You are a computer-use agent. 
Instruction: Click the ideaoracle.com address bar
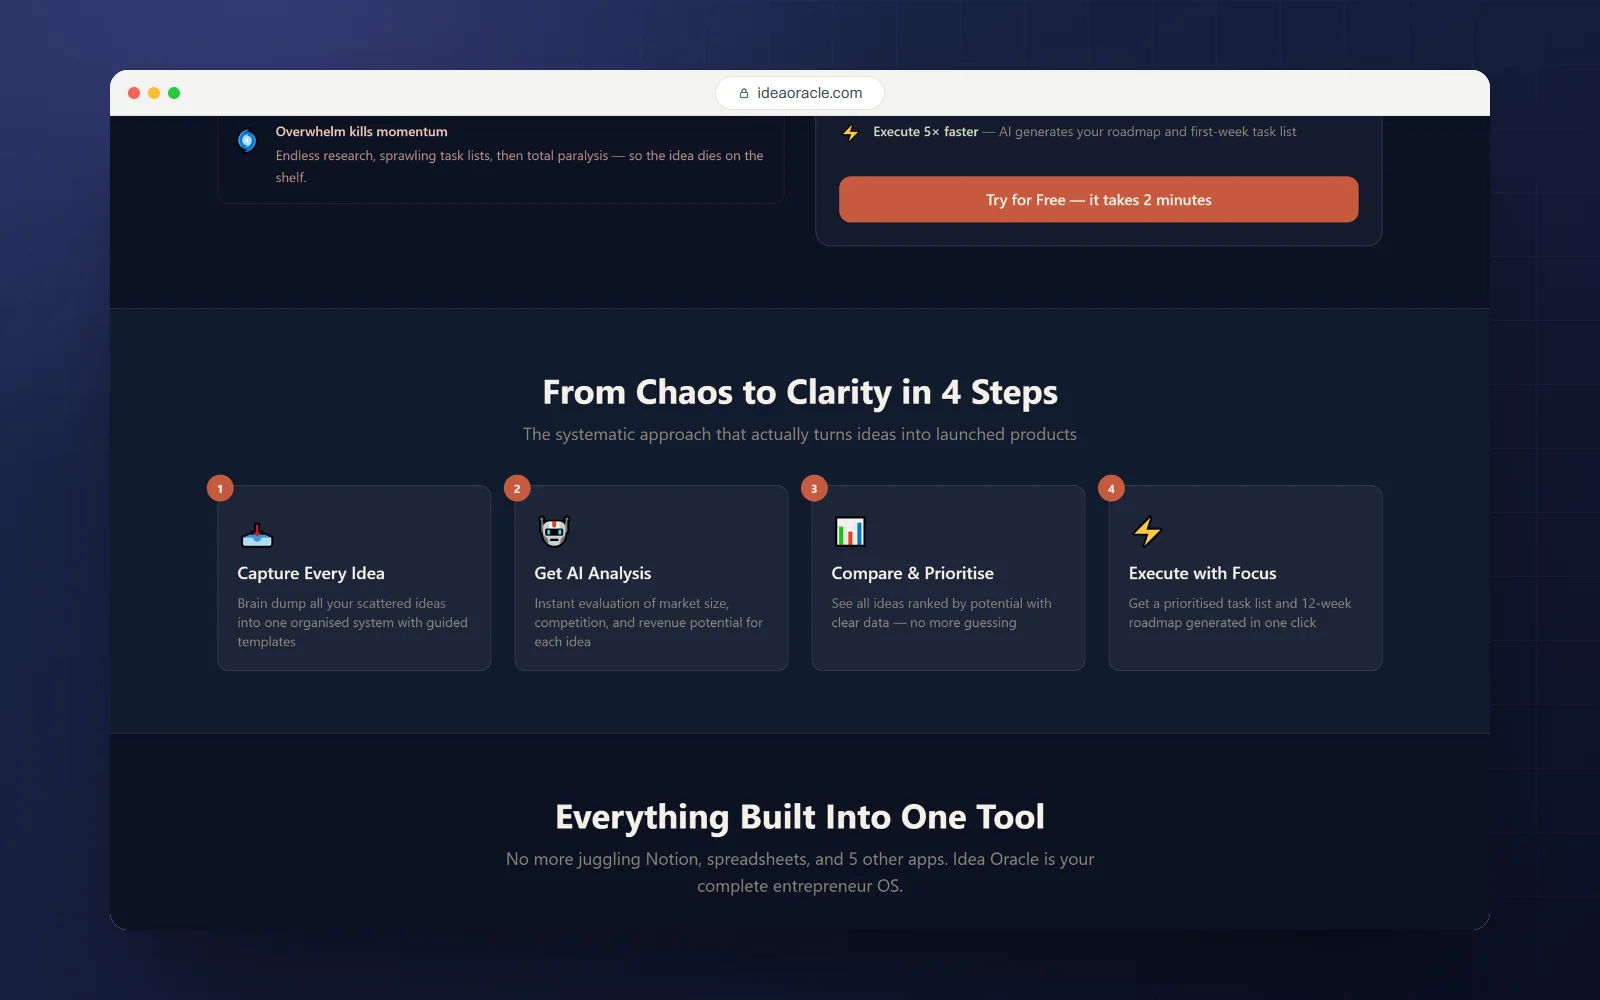pos(800,93)
